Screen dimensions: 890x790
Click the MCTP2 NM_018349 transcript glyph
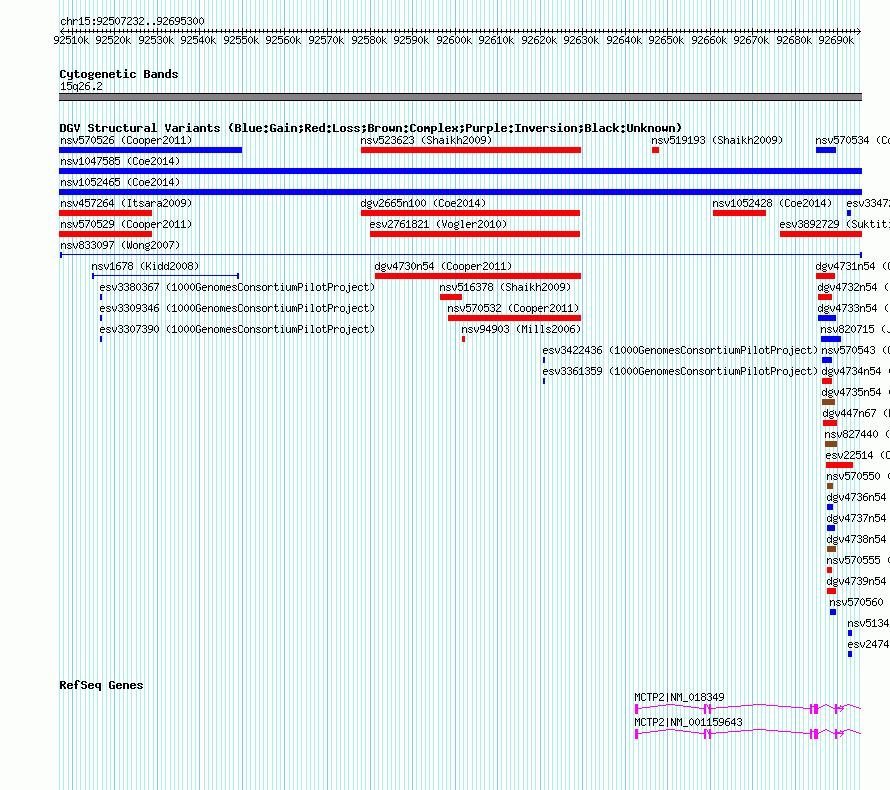[748, 708]
